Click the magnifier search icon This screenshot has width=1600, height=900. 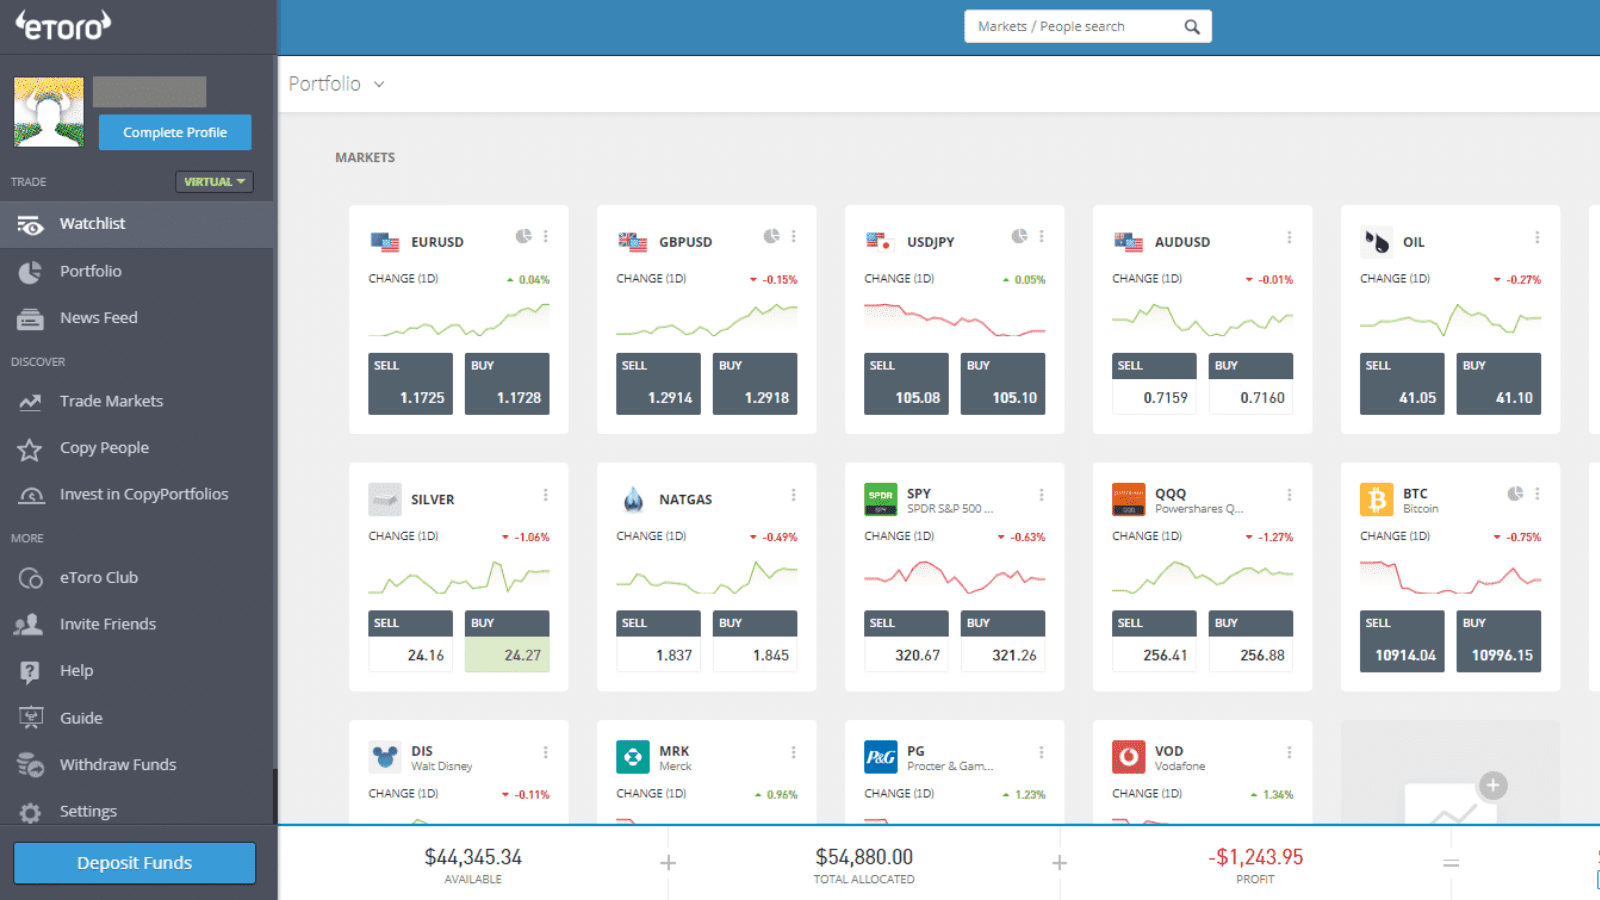(x=1192, y=27)
